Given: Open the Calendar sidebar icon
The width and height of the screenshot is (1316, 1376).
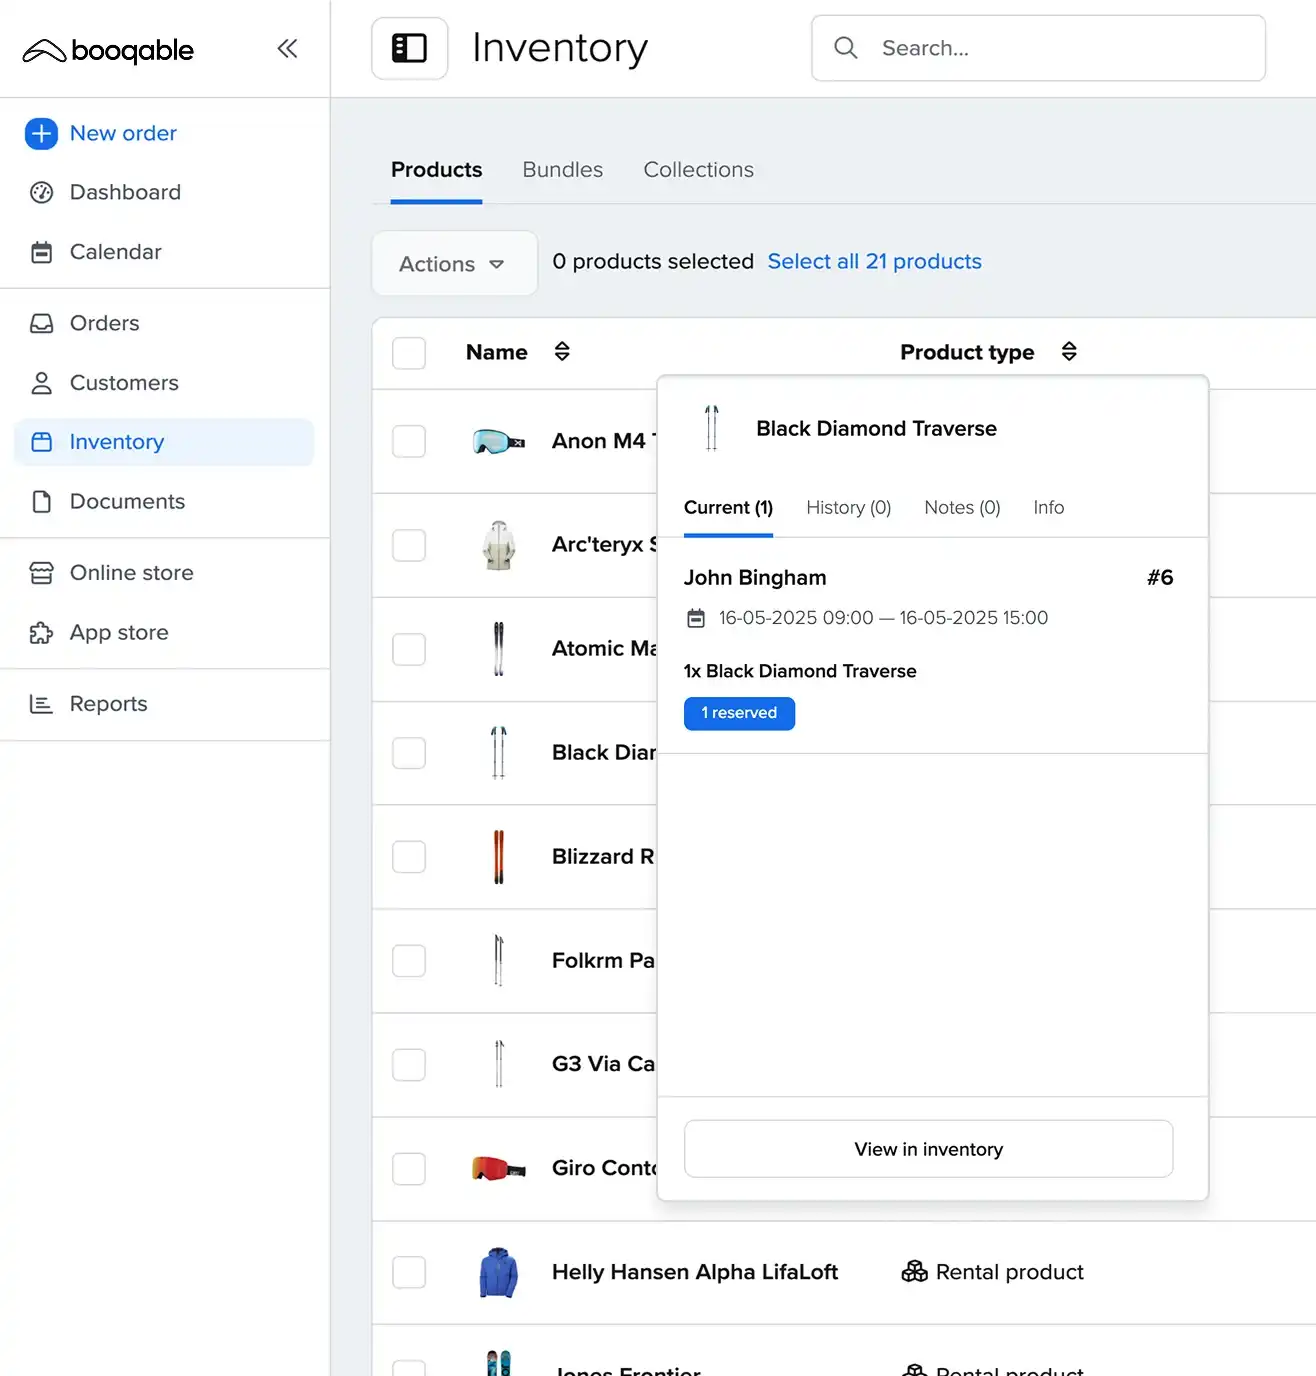Looking at the screenshot, I should tap(41, 252).
